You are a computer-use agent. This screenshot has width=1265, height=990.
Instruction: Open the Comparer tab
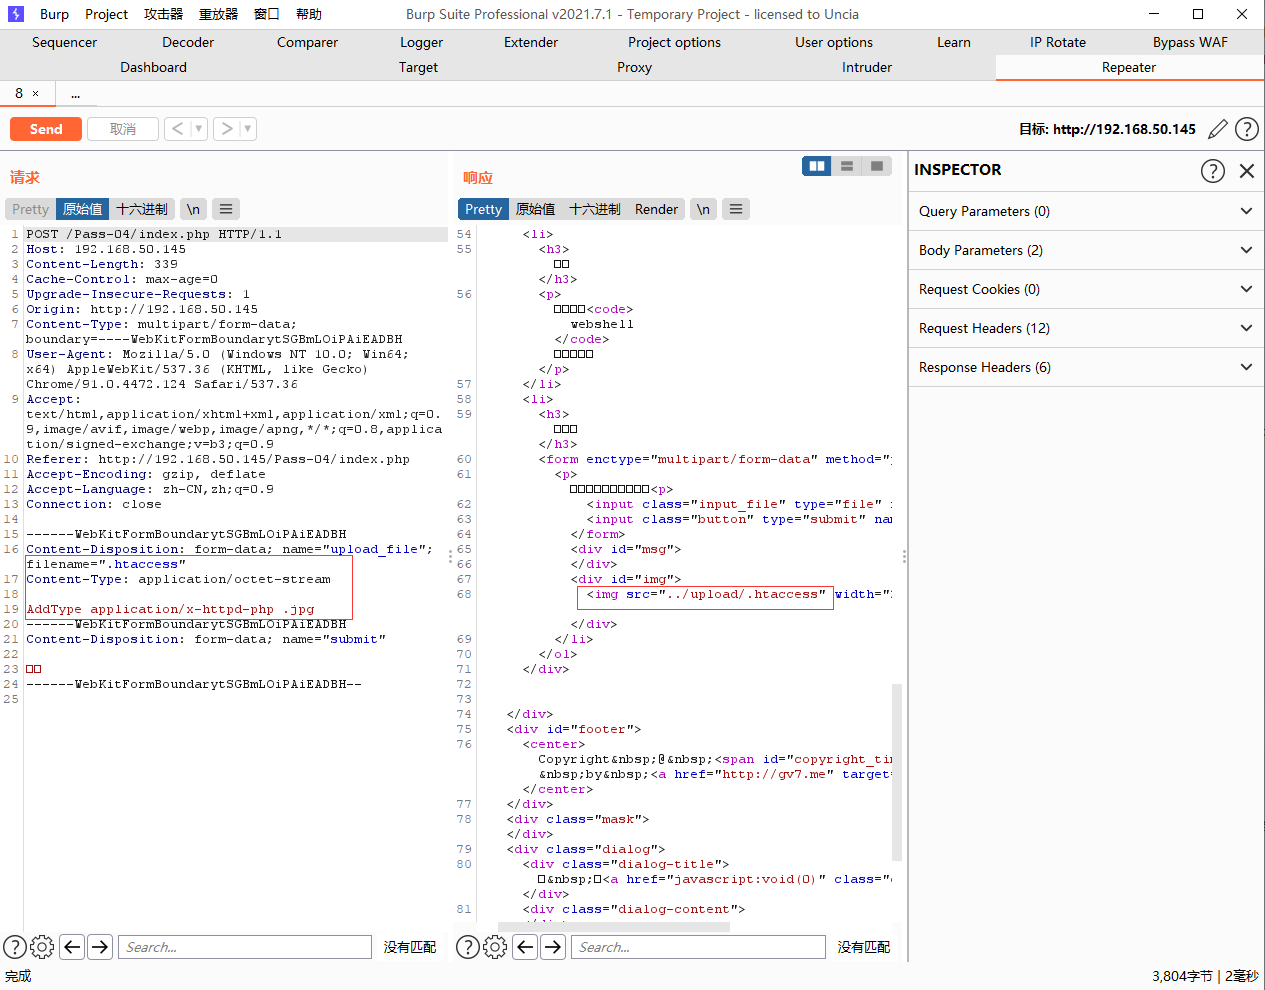(308, 42)
